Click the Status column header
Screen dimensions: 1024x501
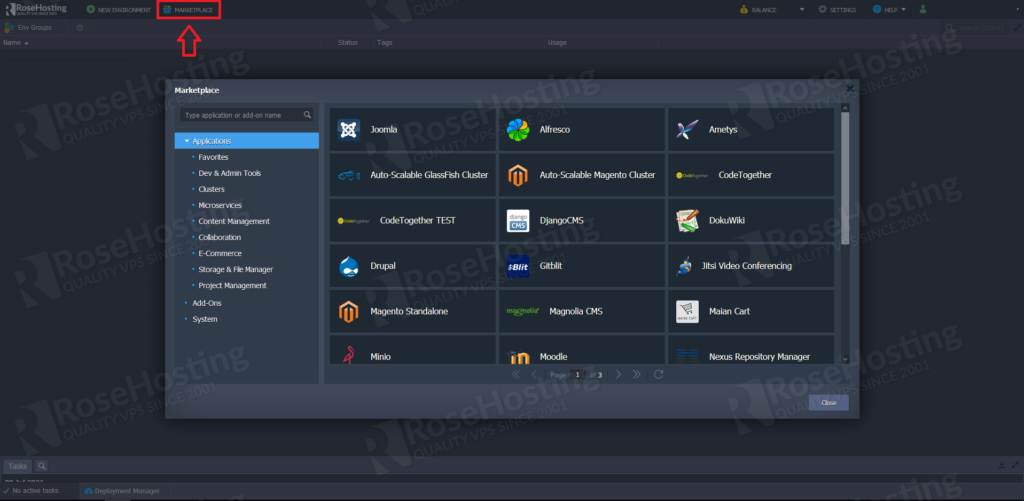347,42
